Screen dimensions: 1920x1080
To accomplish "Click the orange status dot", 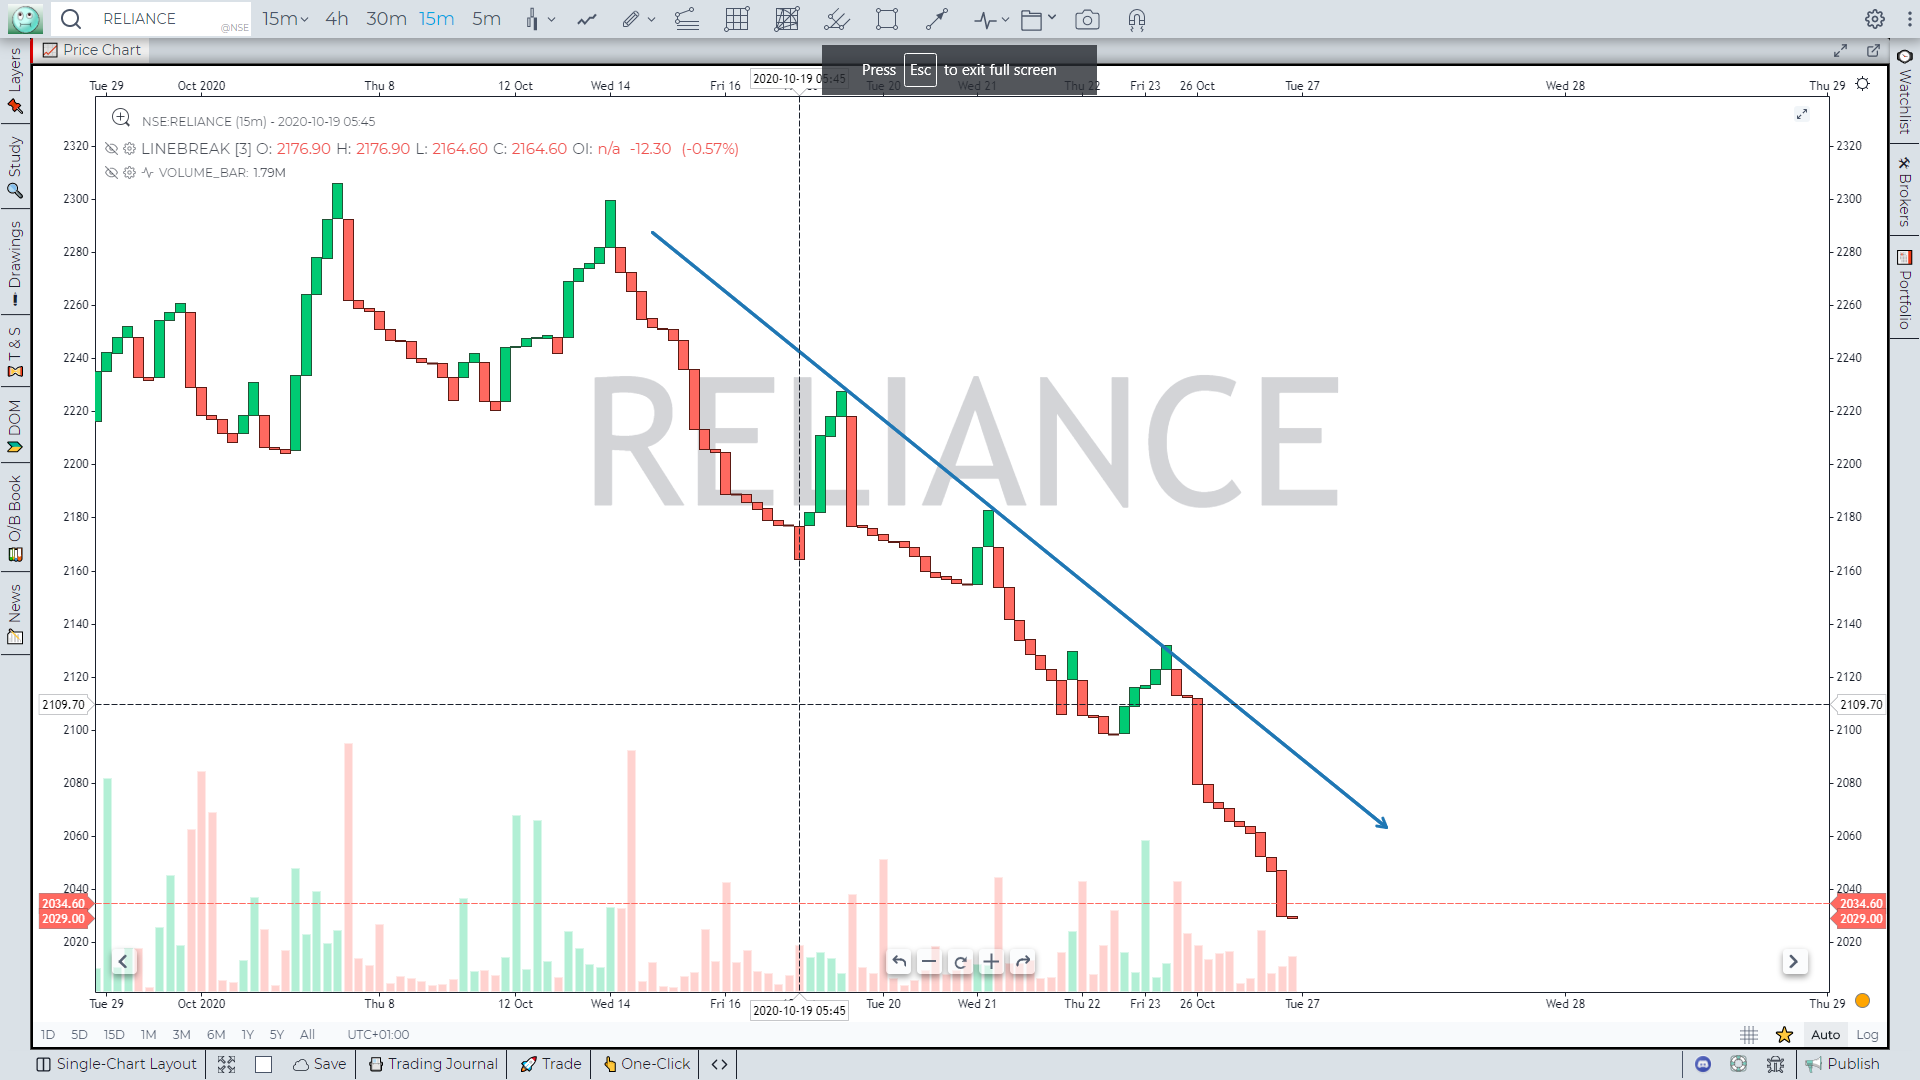I will click(1863, 1001).
